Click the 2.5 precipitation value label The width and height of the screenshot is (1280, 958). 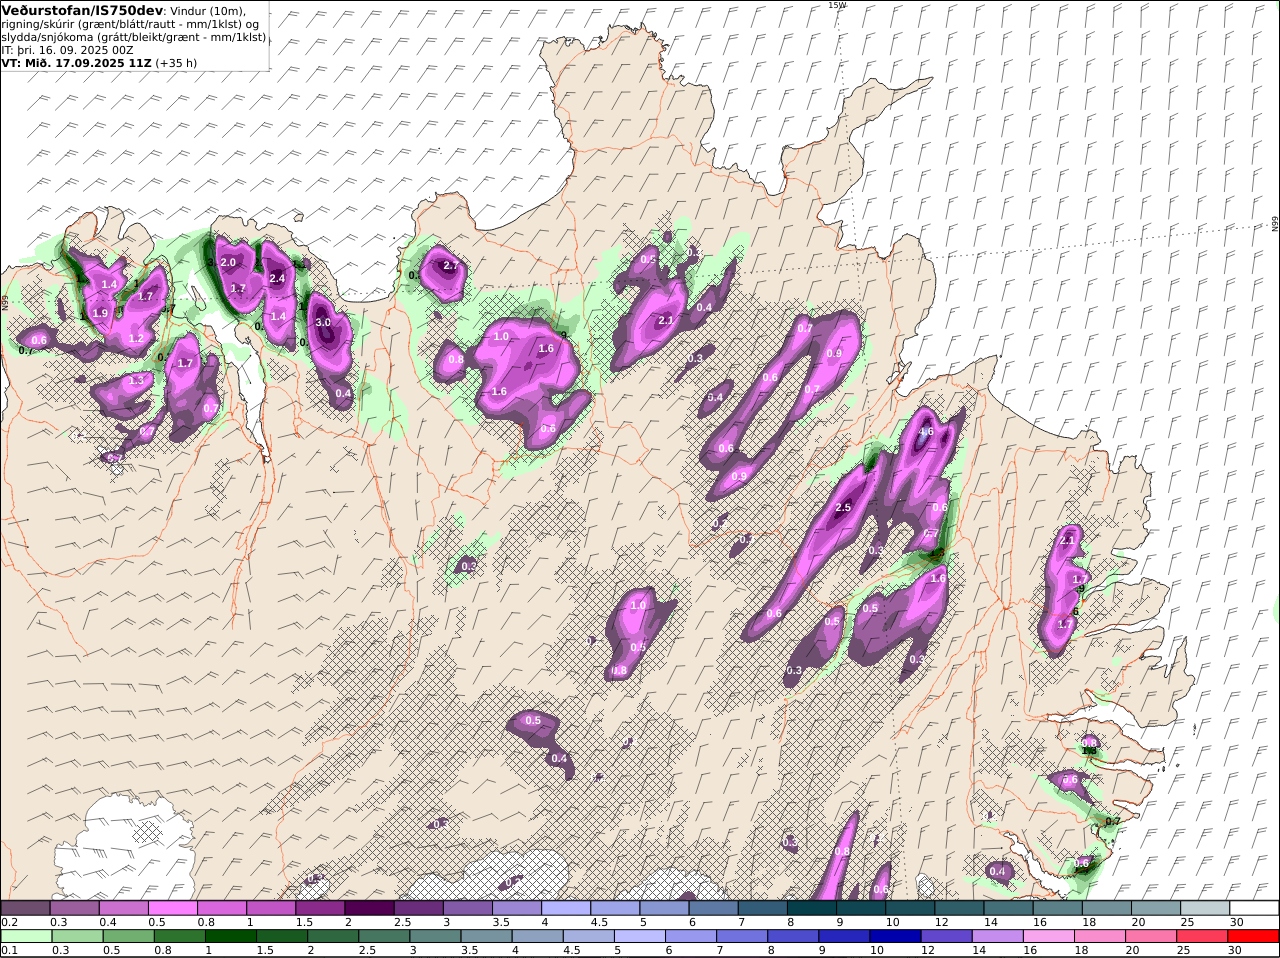[x=843, y=508]
